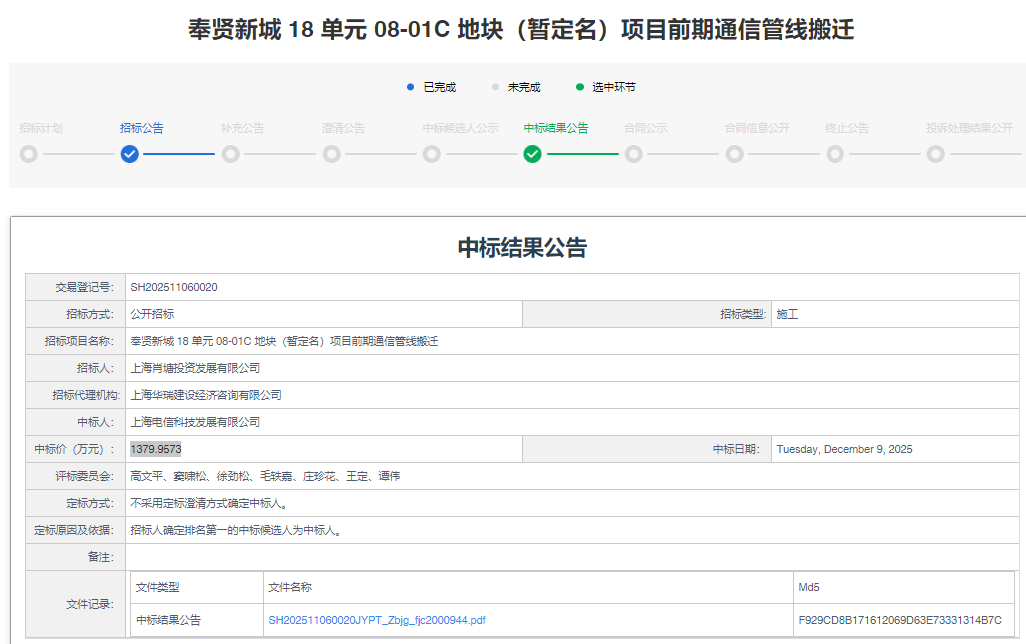Click the blue checkmark under 招标公告
Viewport: 1026px width, 644px height.
129,154
